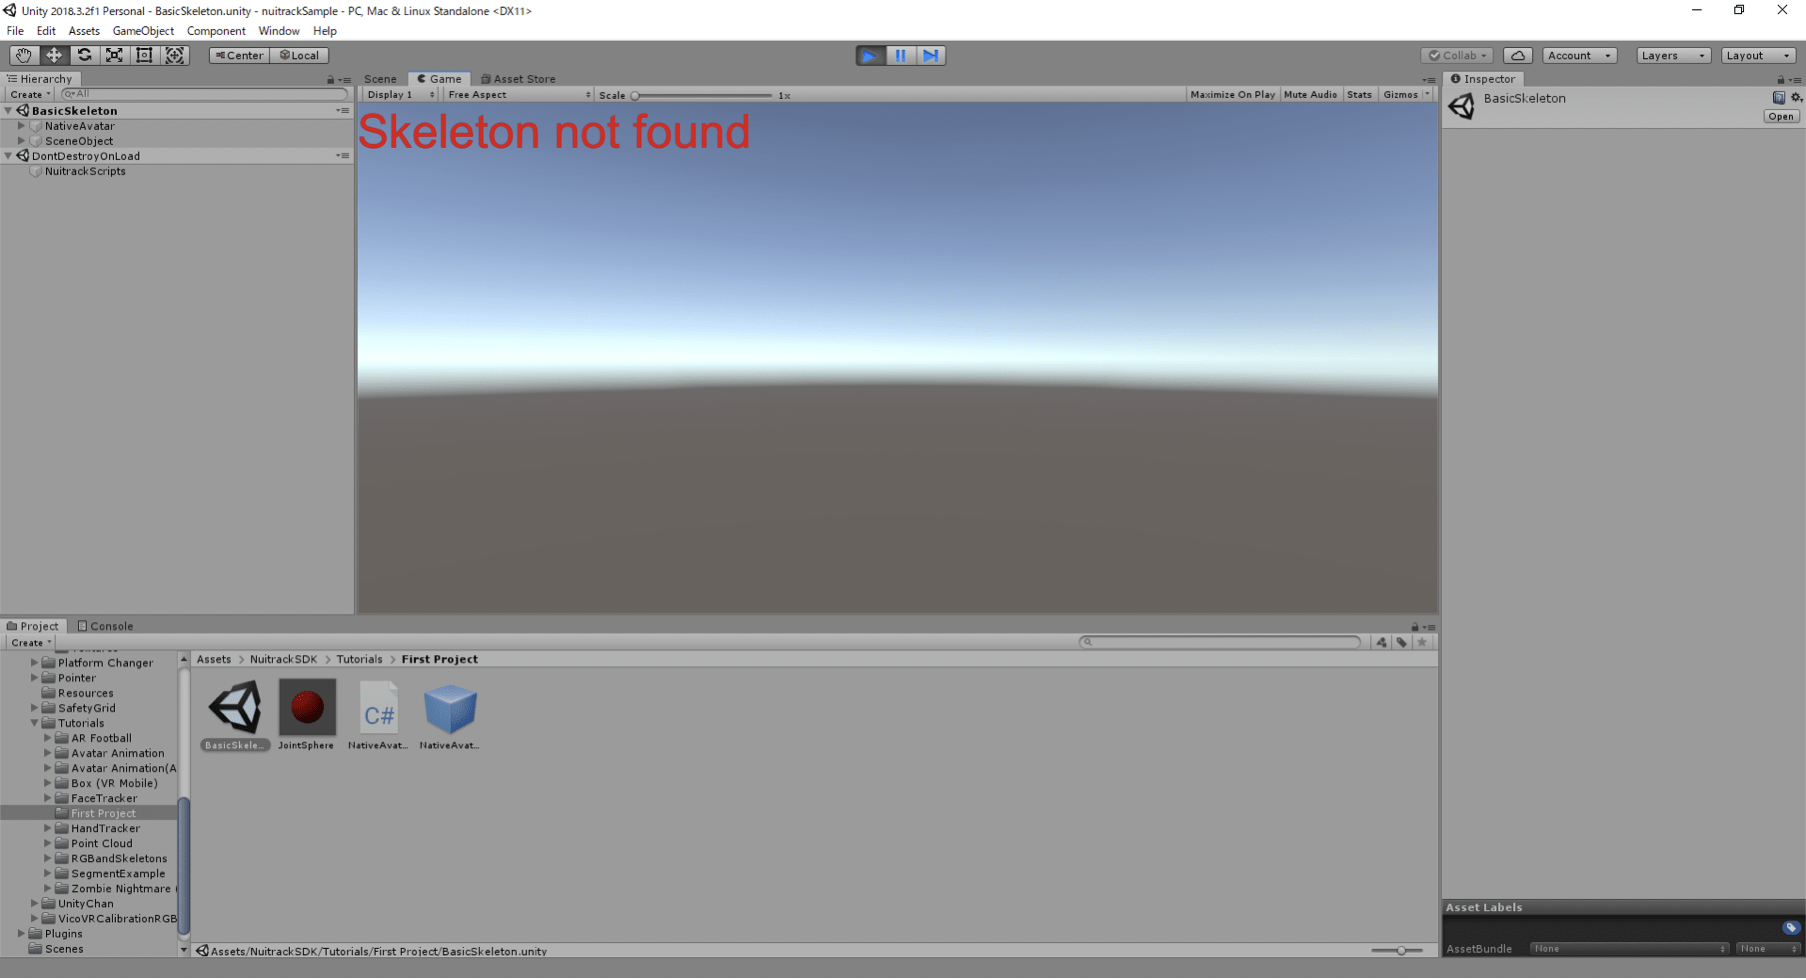Collapse the Tutorials folder

click(x=34, y=723)
